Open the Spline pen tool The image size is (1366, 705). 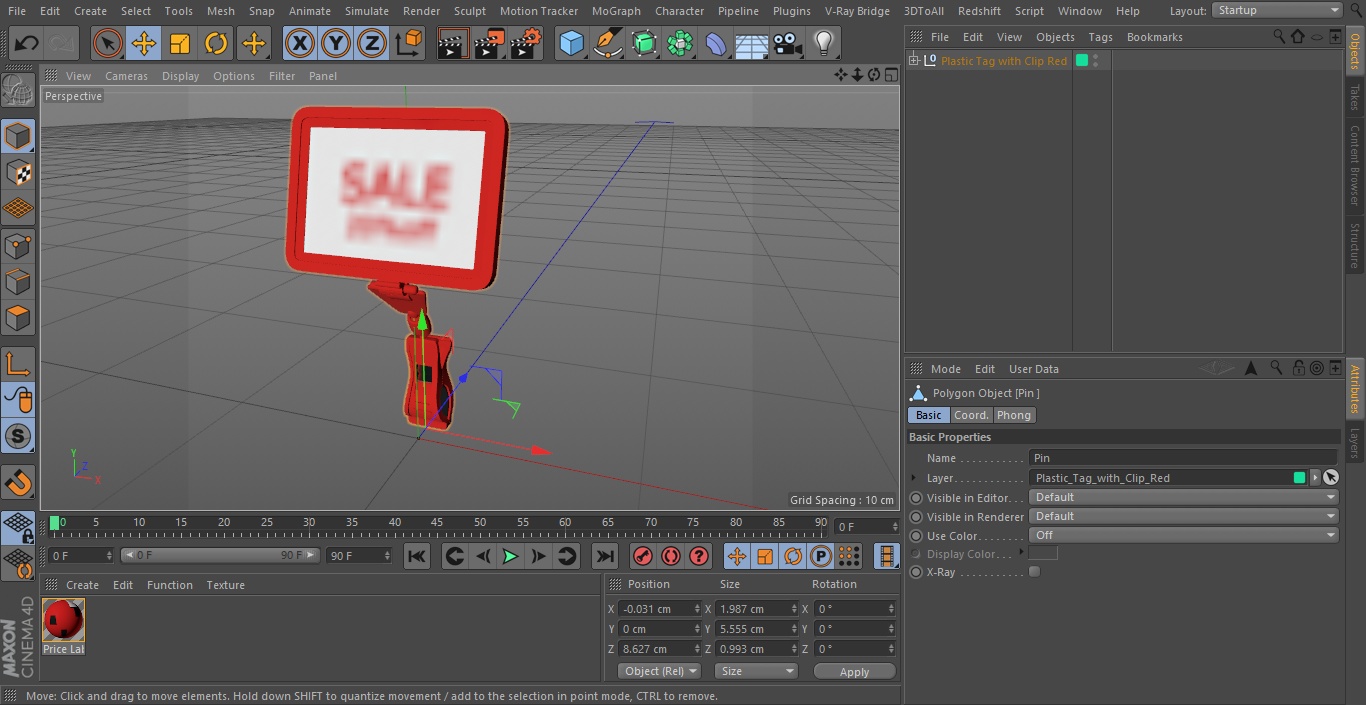pos(608,43)
